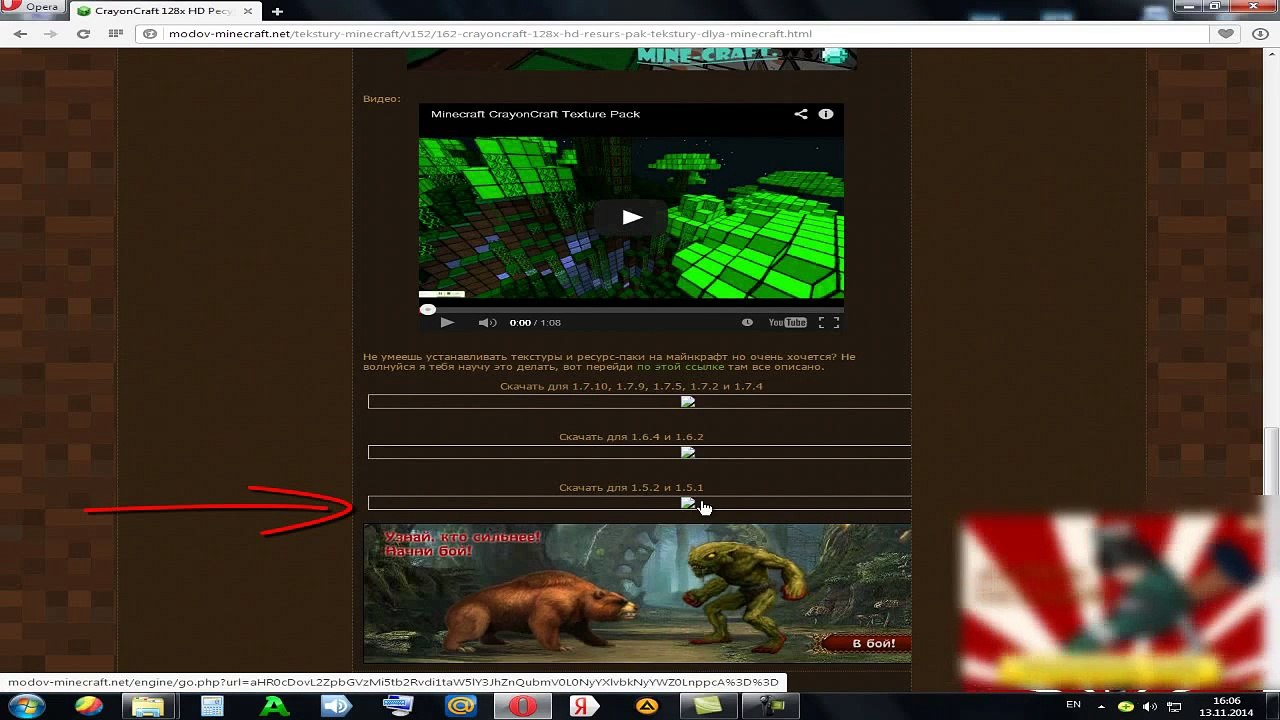Open the screen recorder app in taskbar

771,706
